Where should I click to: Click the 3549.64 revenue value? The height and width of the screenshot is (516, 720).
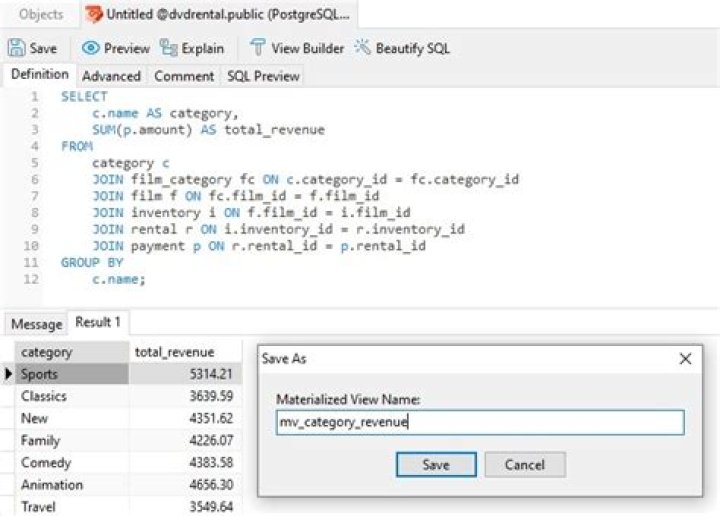211,506
